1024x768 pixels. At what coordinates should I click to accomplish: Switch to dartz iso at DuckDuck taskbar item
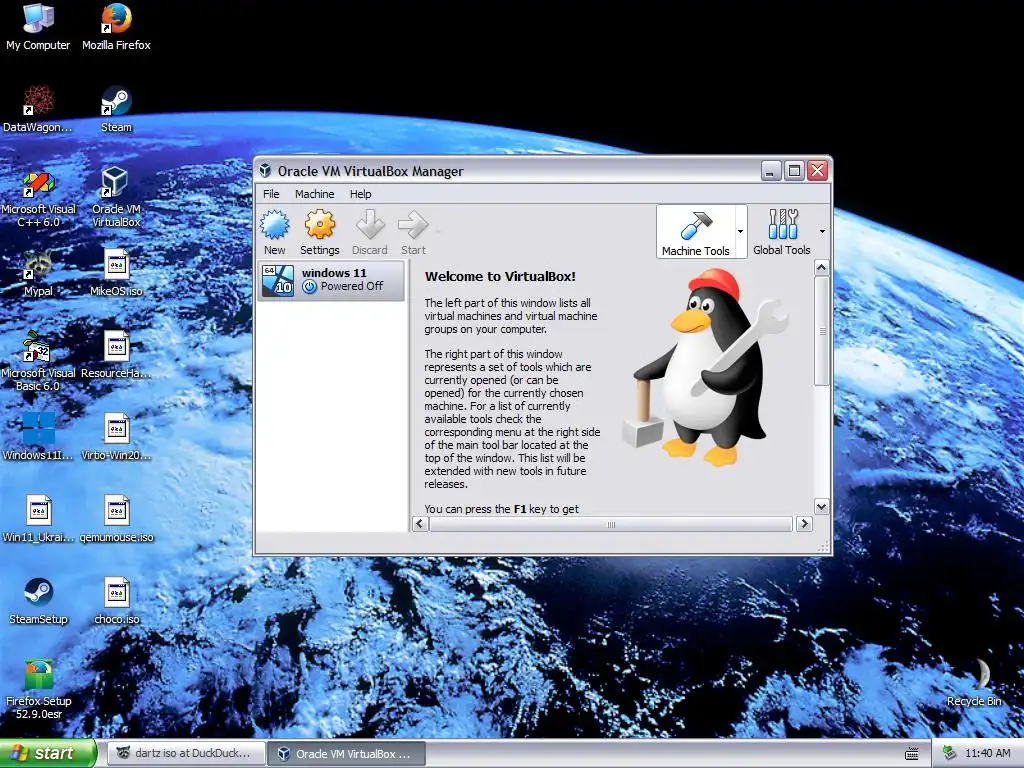point(186,753)
